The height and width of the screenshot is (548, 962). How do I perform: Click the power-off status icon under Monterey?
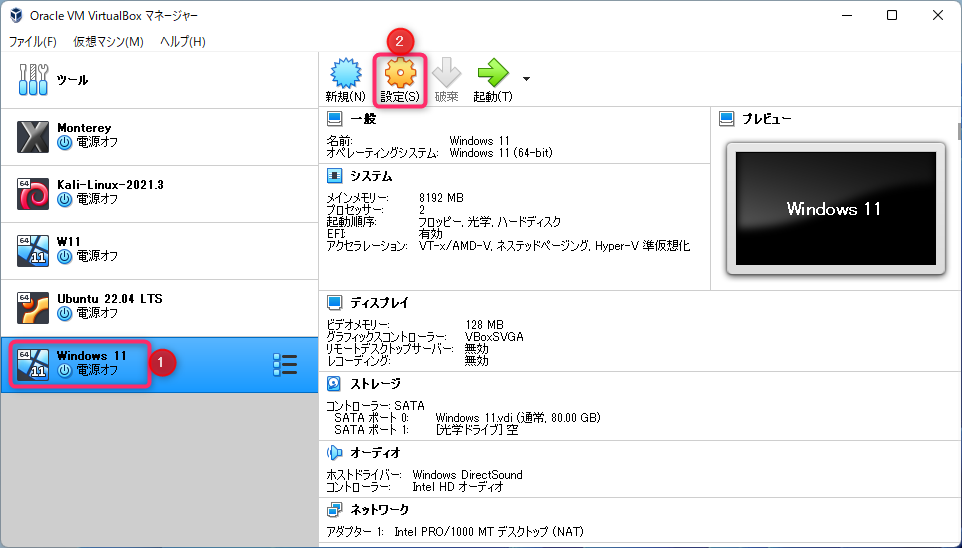64,142
